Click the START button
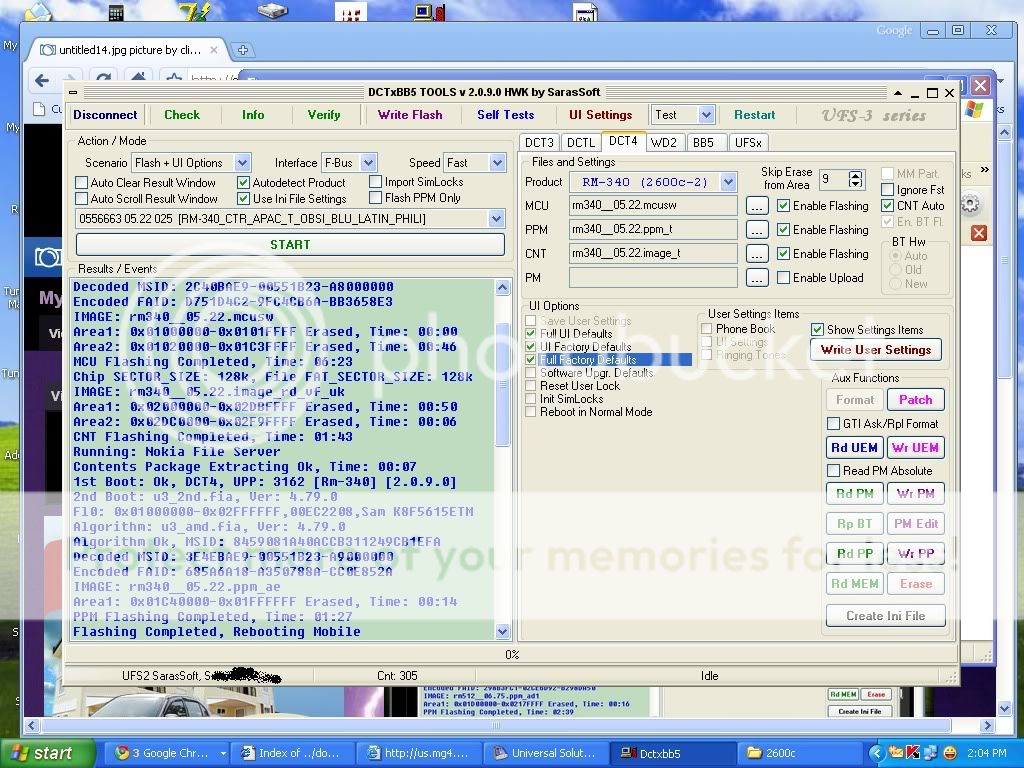 tap(290, 245)
